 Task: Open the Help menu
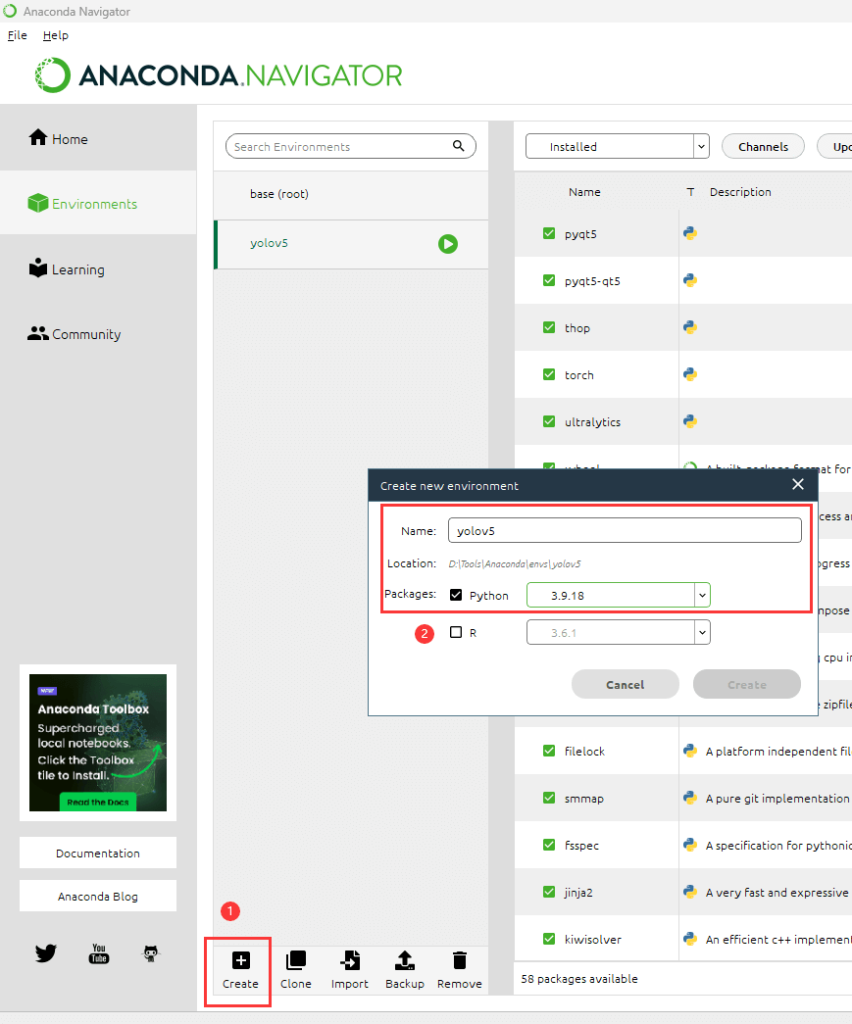click(55, 35)
